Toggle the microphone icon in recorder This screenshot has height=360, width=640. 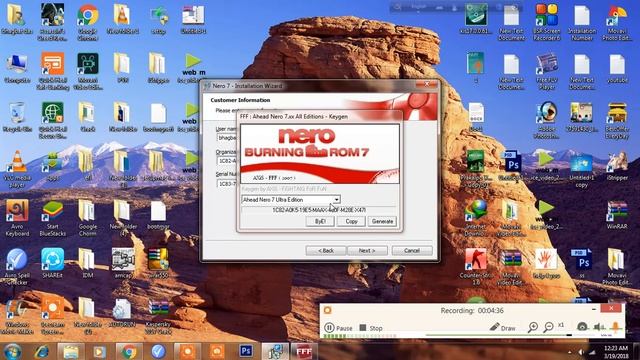[616, 327]
